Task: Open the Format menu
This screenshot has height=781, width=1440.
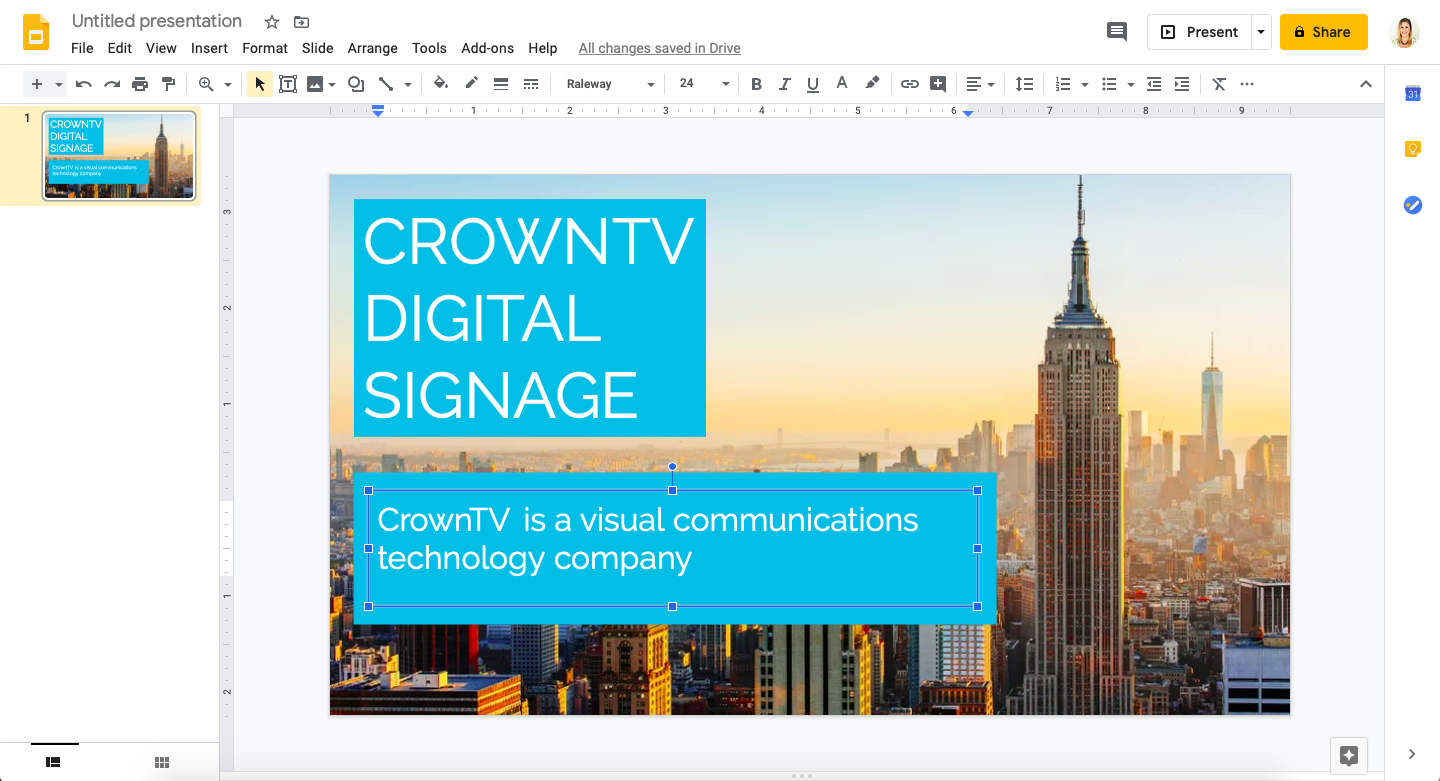Action: coord(264,48)
